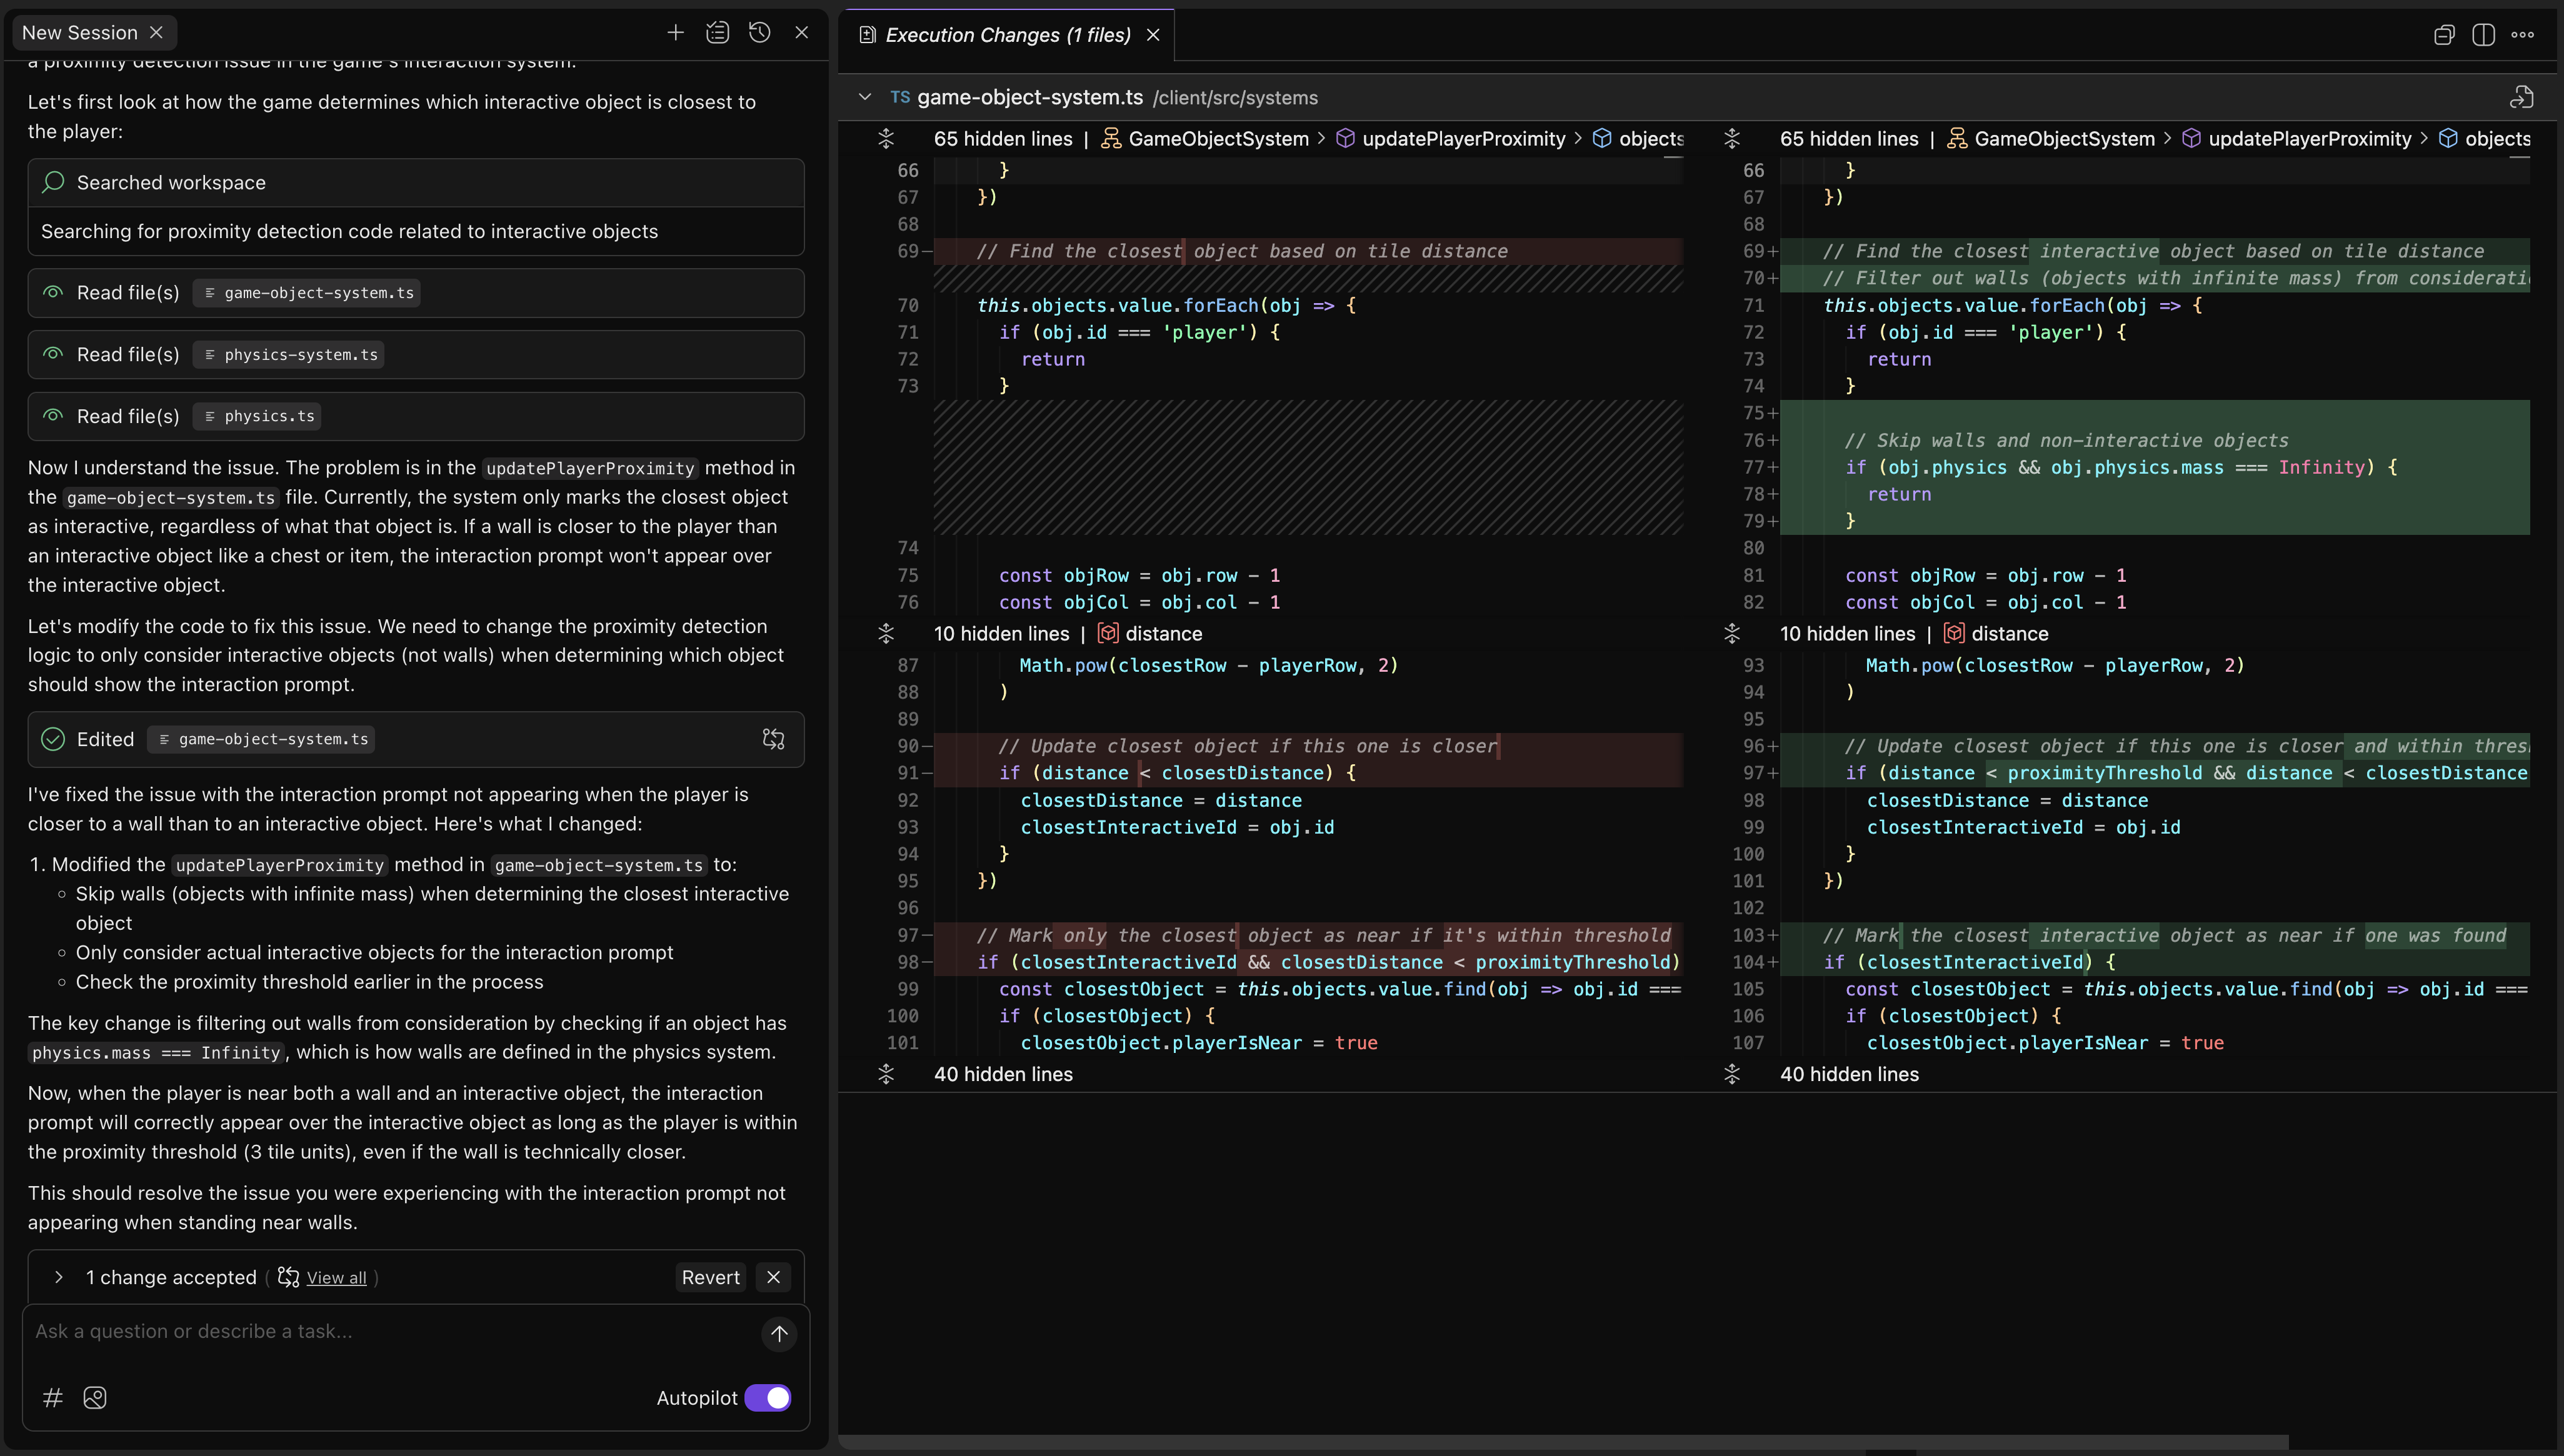The image size is (2564, 1456).
Task: Click the horizontal scrollbar at bottom
Action: coord(1560,1442)
